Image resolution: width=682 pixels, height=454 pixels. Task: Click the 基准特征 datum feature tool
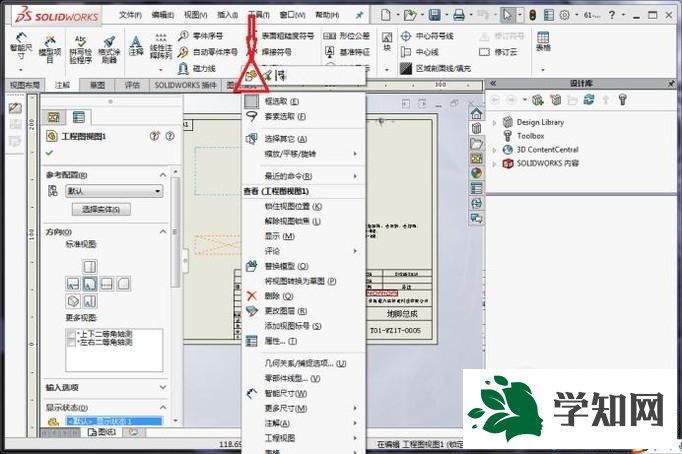coord(348,52)
